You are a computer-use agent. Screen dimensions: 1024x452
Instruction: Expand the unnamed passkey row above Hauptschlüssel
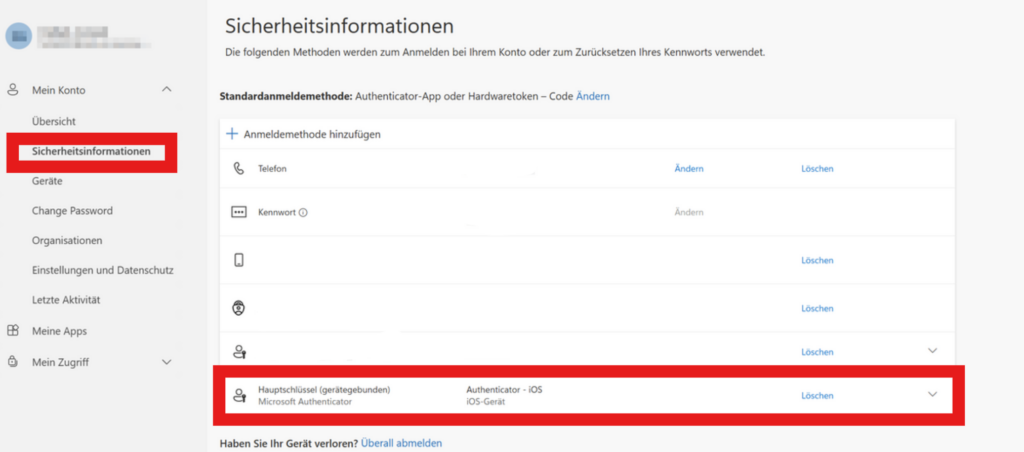933,351
